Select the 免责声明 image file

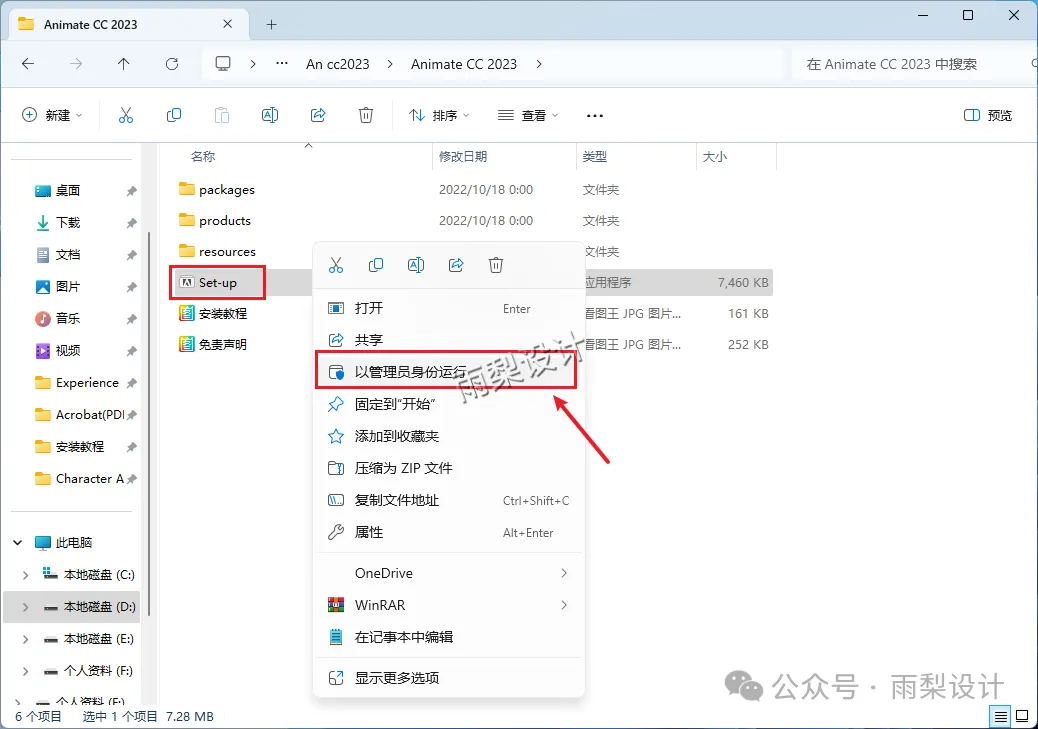(x=213, y=344)
